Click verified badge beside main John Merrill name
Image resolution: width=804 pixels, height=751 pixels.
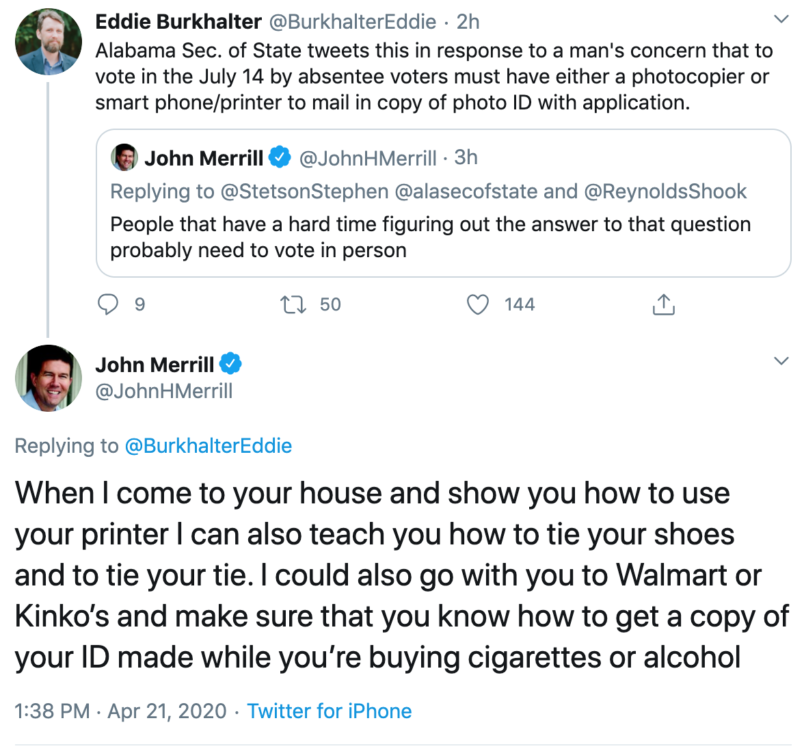click(231, 363)
